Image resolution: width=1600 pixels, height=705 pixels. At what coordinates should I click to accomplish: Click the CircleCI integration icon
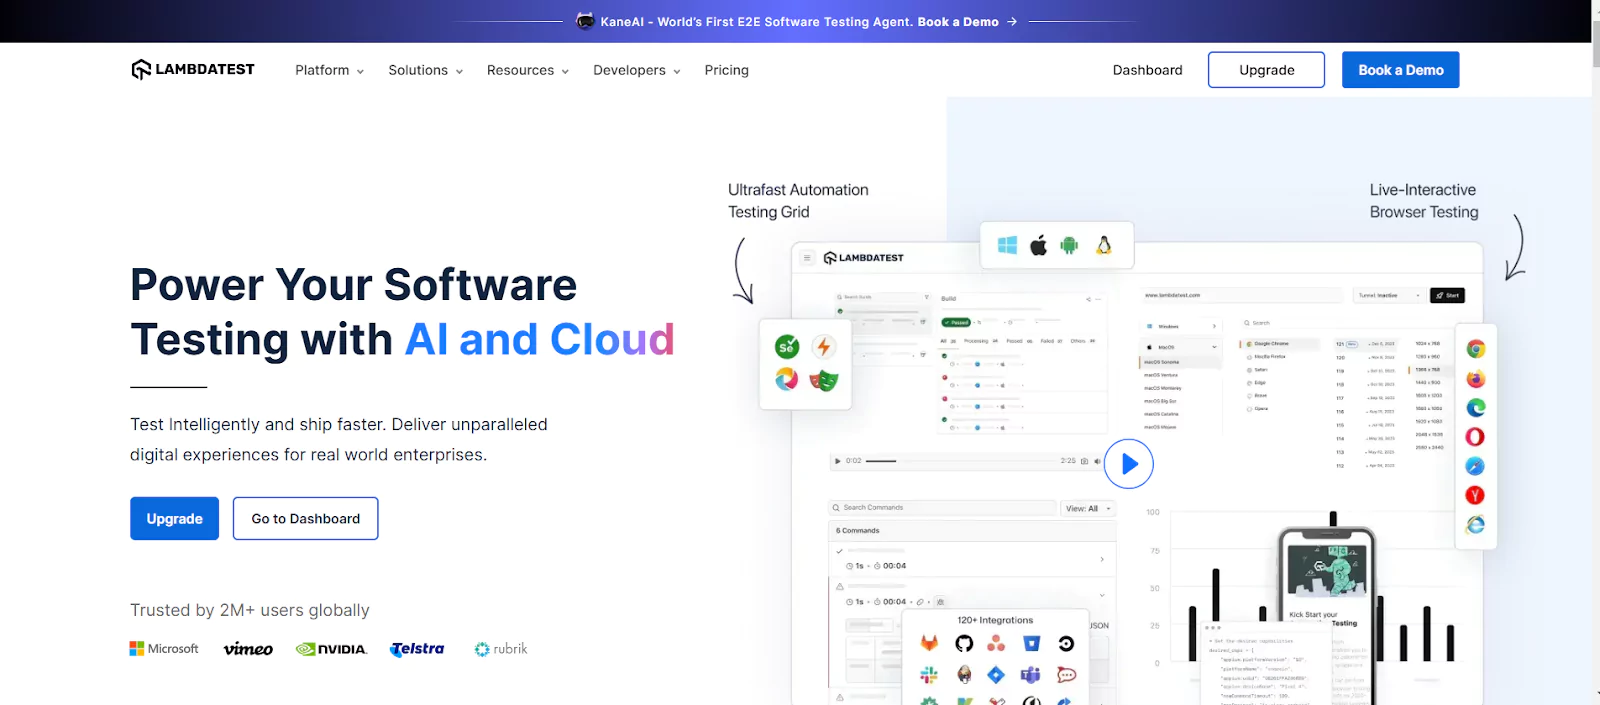tap(1066, 643)
